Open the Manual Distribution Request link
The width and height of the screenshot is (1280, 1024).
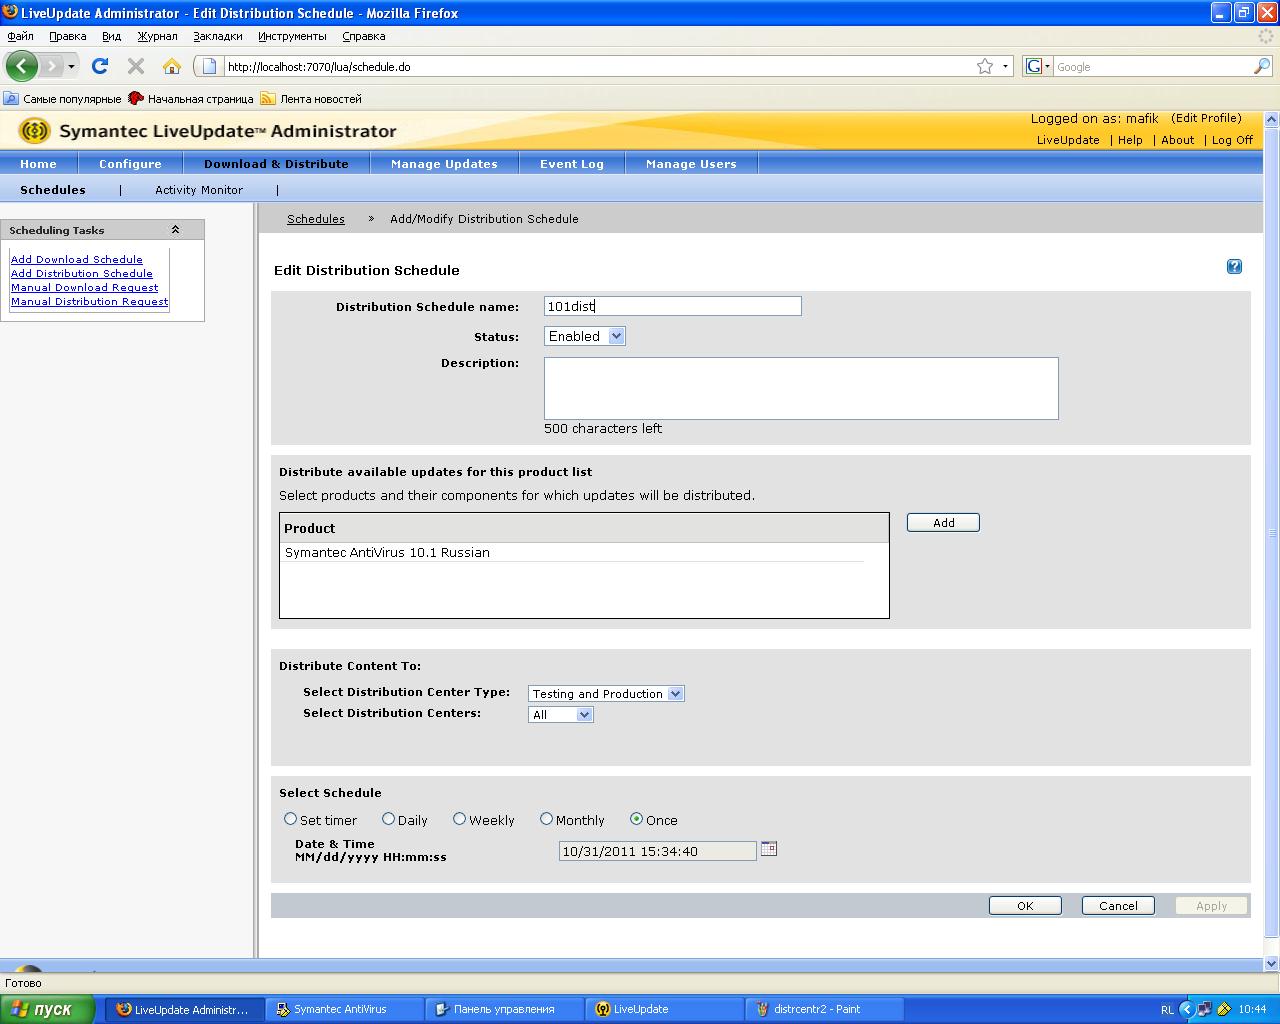pyautogui.click(x=90, y=301)
